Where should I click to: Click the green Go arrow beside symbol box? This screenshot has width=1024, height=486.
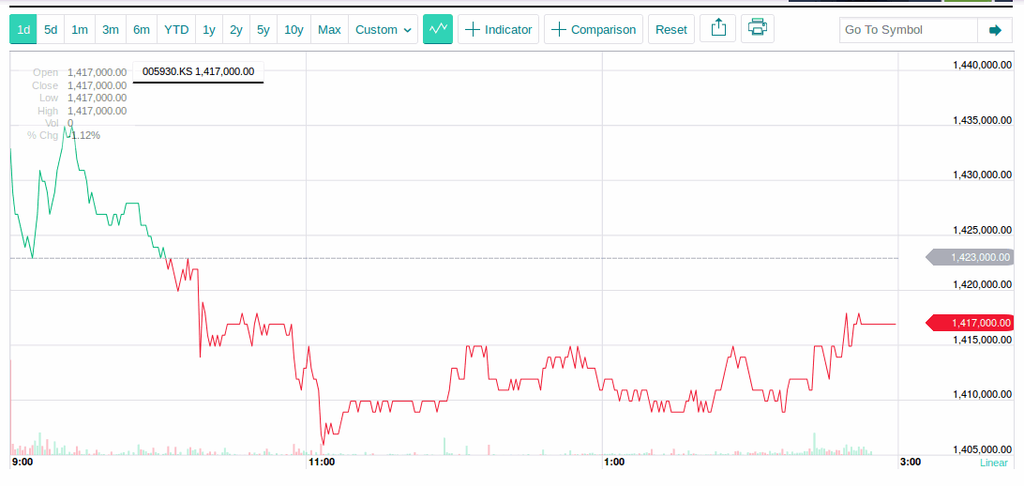tap(994, 30)
